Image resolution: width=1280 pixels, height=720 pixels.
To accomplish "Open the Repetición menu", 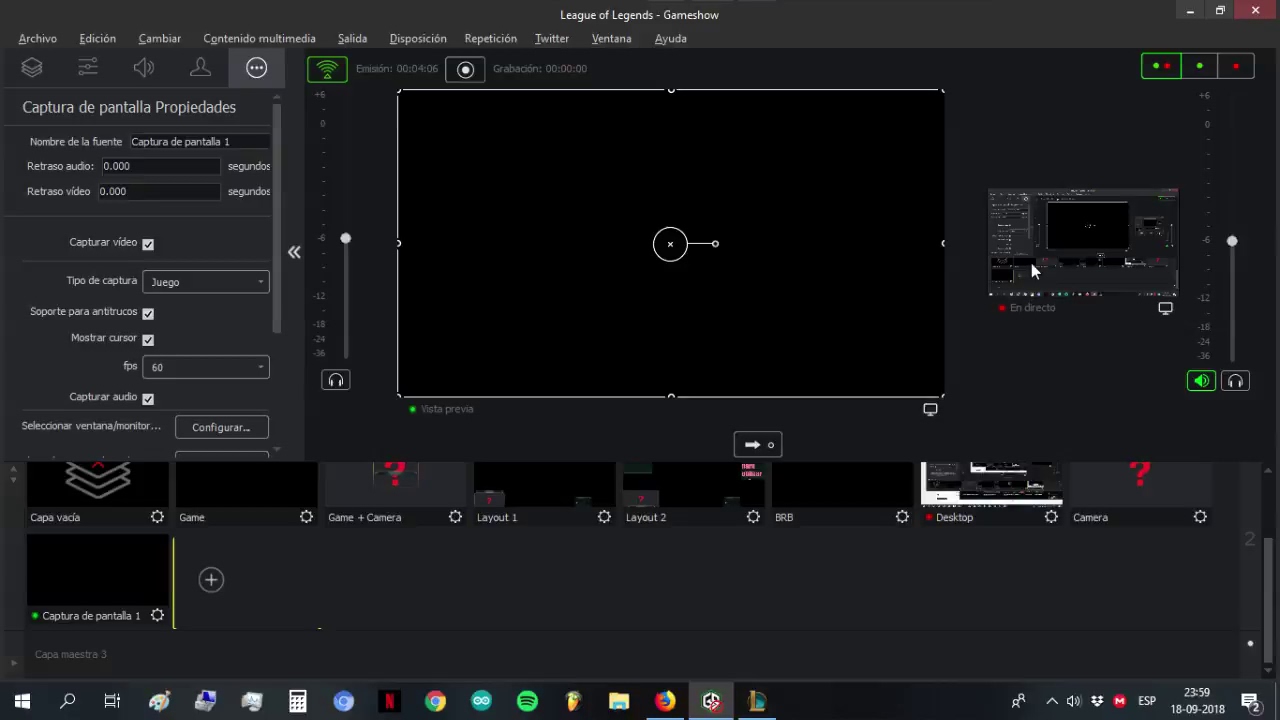I will [x=491, y=38].
